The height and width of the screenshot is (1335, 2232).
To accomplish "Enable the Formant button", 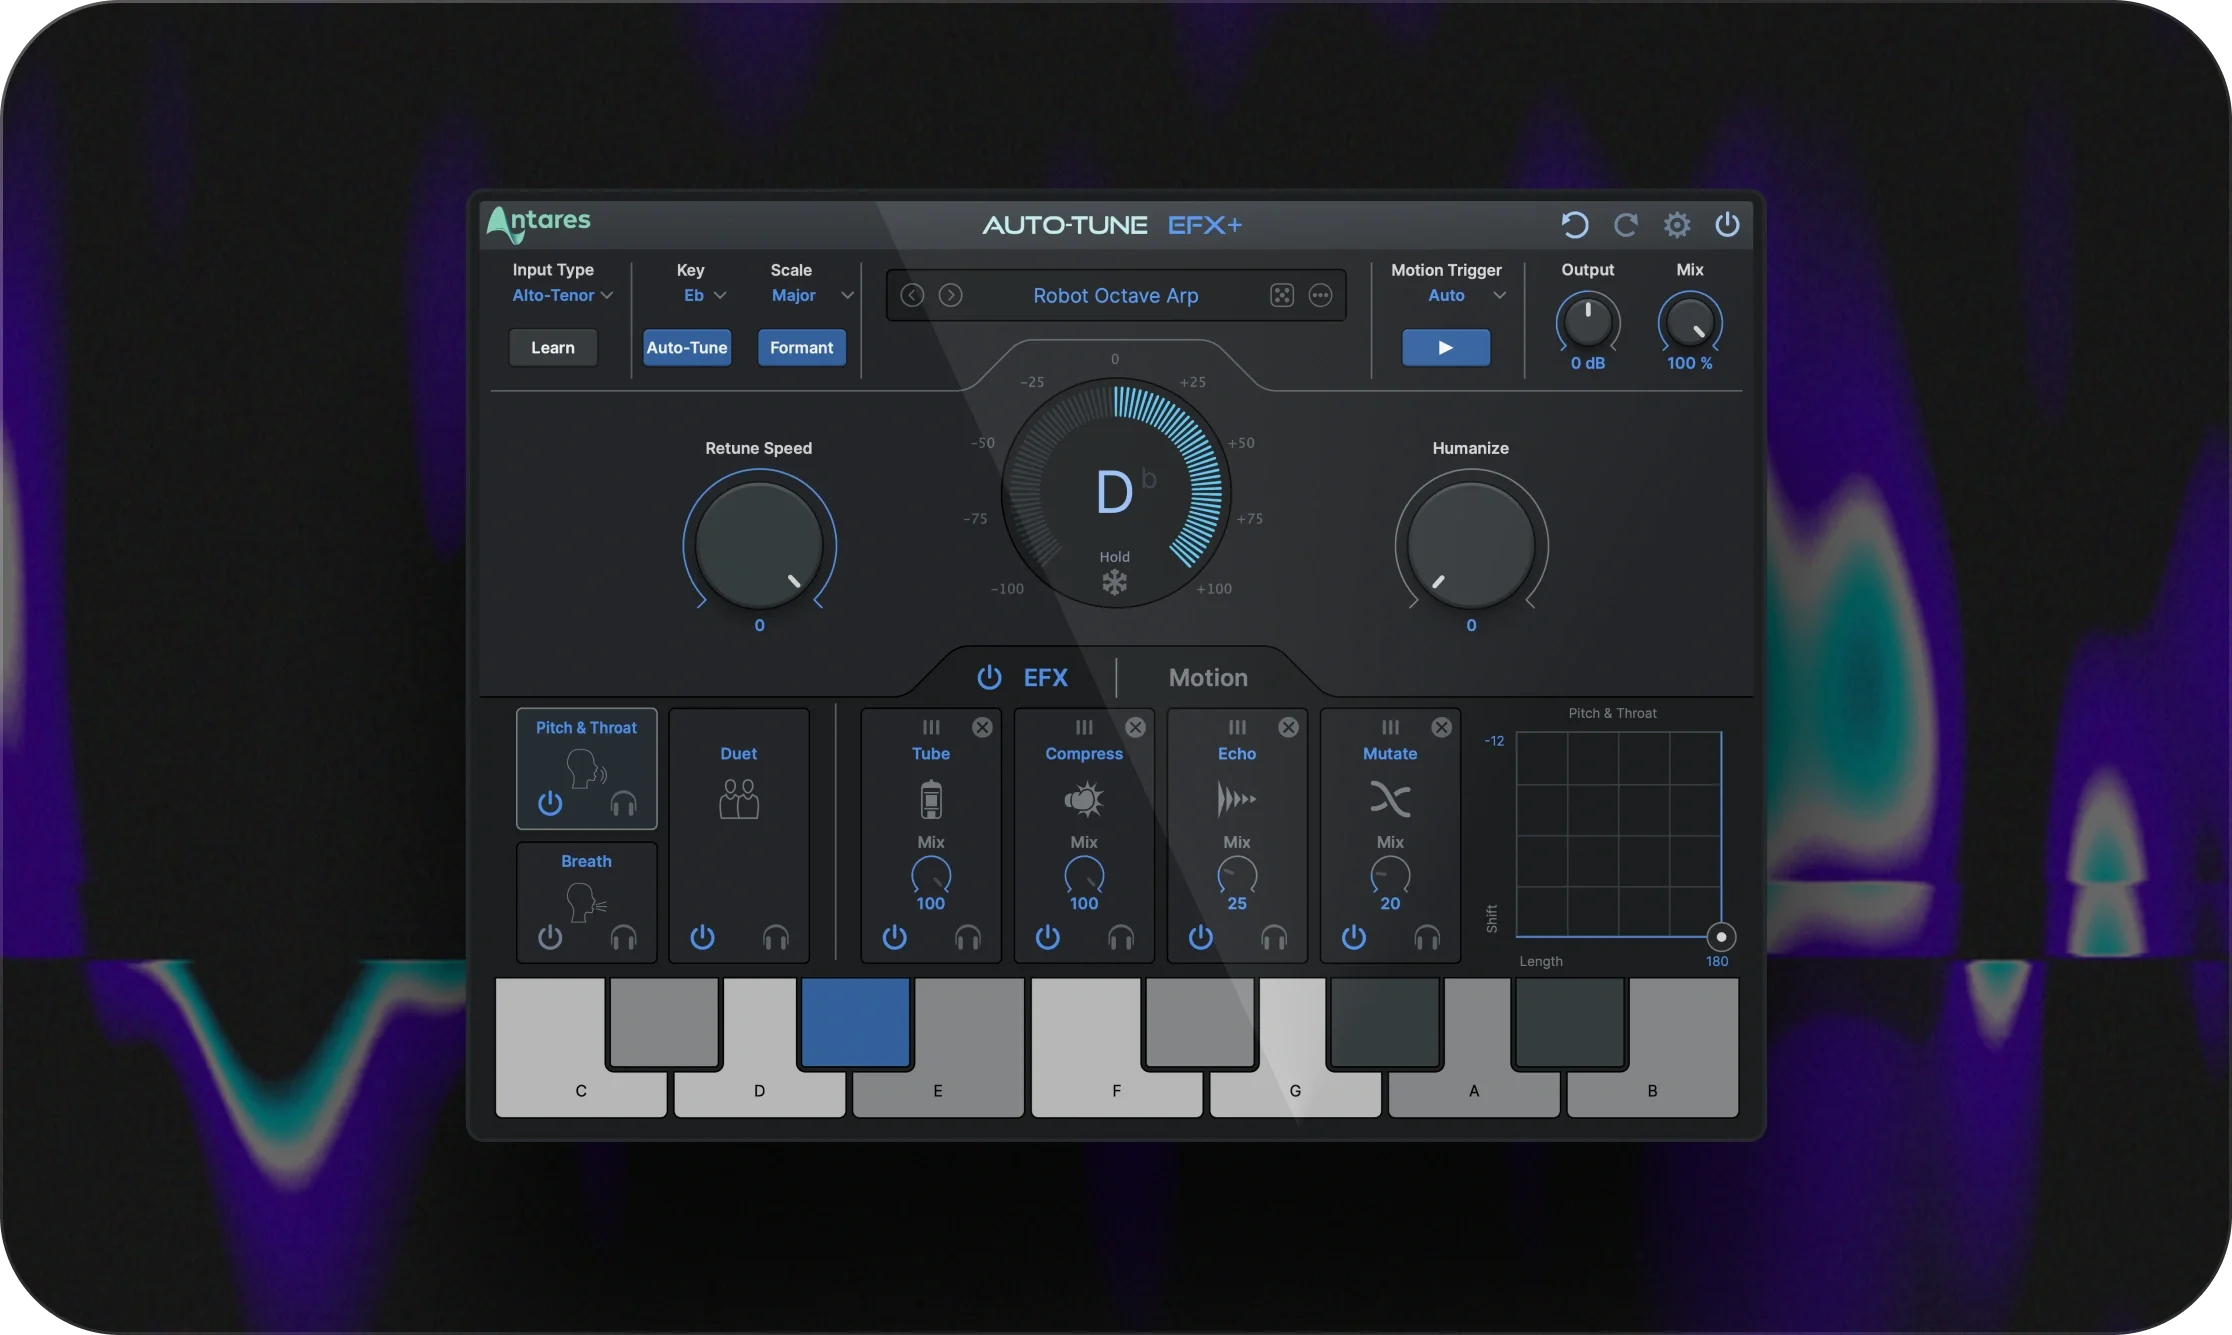I will coord(801,347).
